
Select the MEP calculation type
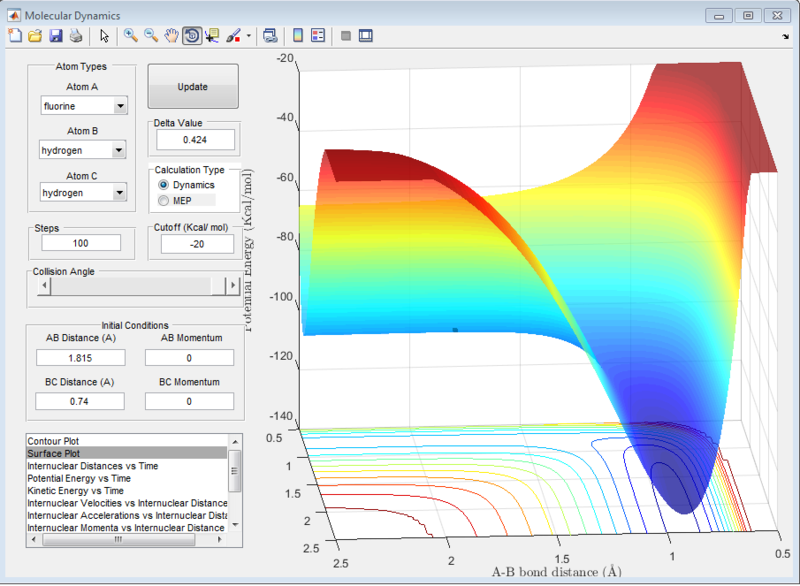pyautogui.click(x=164, y=201)
